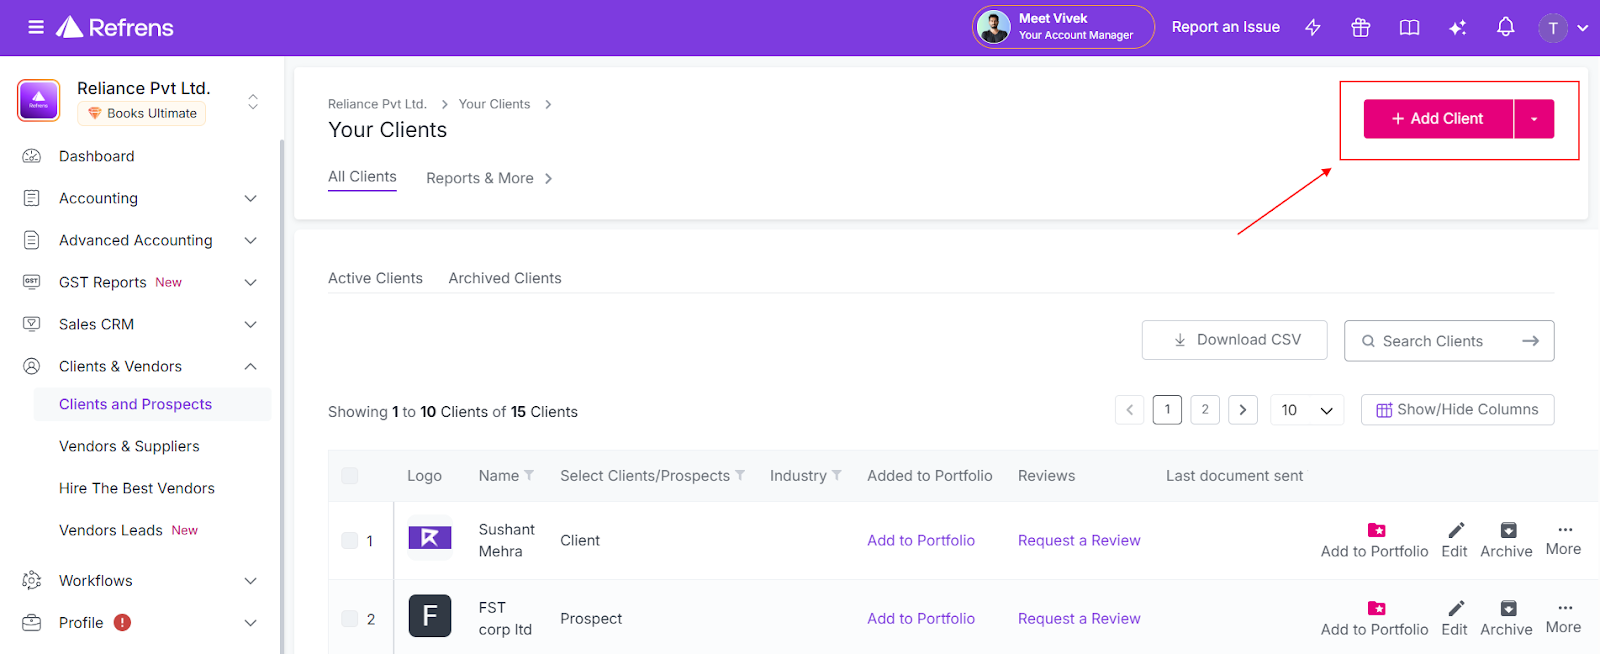Click Meet Vivek account manager button
Viewport: 1600px width, 654px height.
[x=1064, y=27]
